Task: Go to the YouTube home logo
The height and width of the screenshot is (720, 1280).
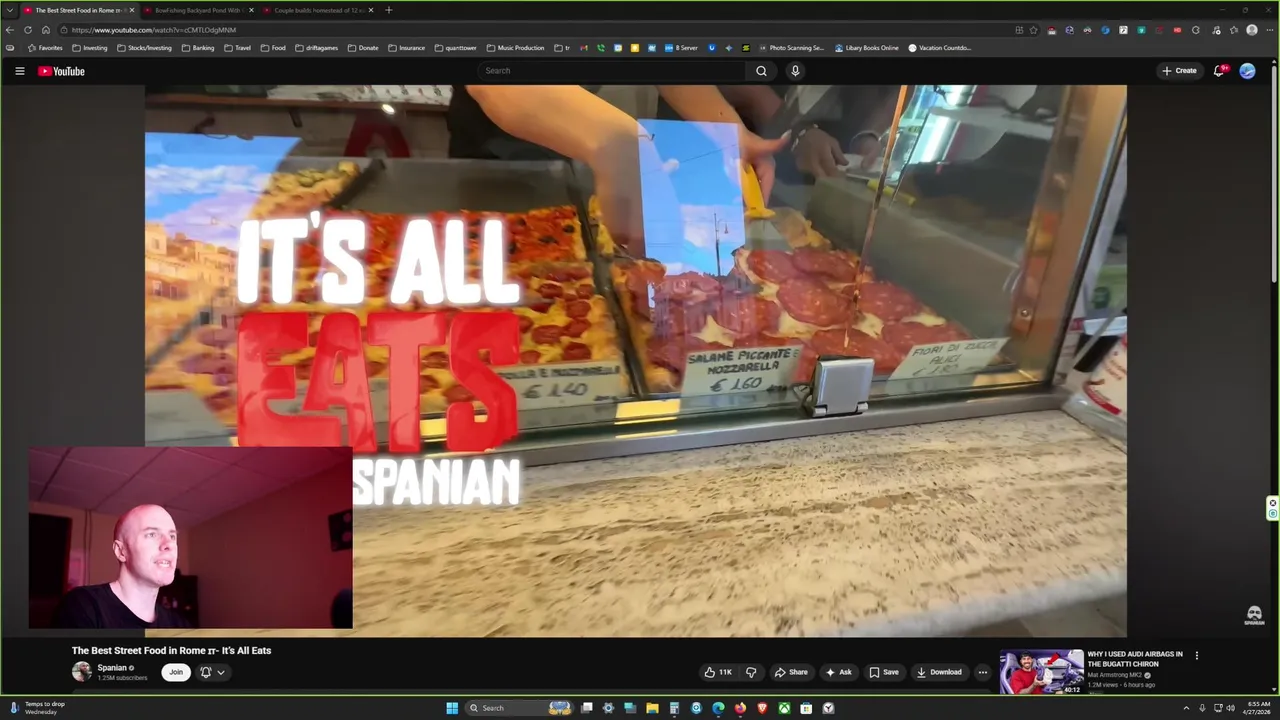Action: pyautogui.click(x=61, y=71)
